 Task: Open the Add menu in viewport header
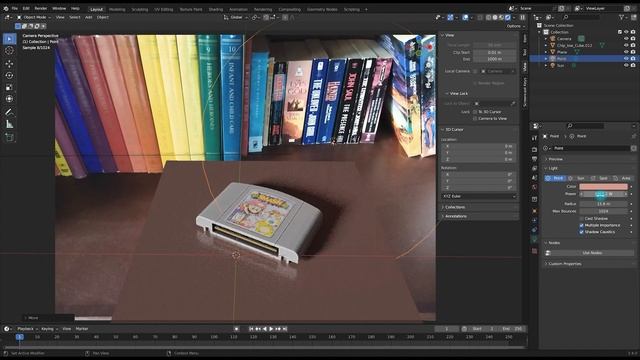[89, 18]
